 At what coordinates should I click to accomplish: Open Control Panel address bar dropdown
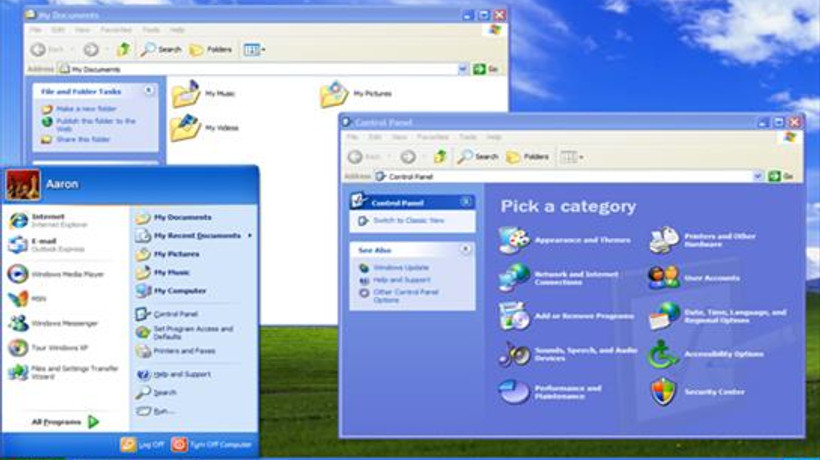pos(758,177)
